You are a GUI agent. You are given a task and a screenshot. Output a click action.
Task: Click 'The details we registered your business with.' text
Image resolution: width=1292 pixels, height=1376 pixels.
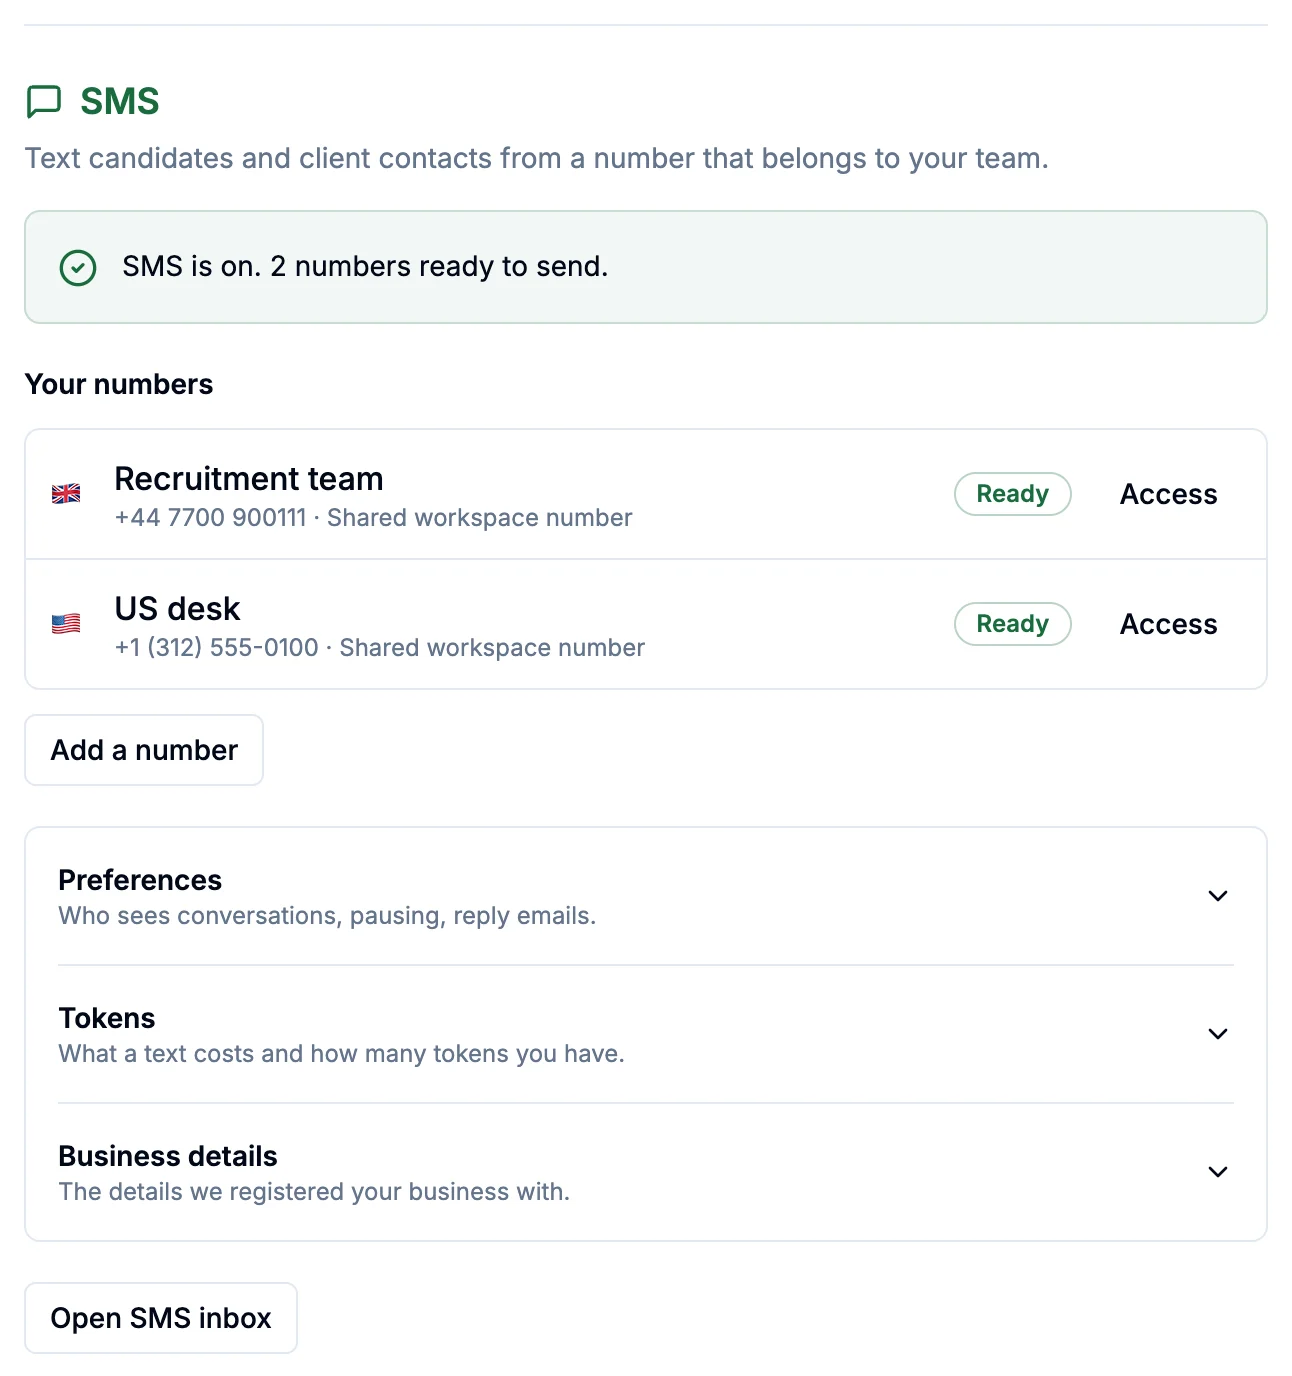(314, 1192)
